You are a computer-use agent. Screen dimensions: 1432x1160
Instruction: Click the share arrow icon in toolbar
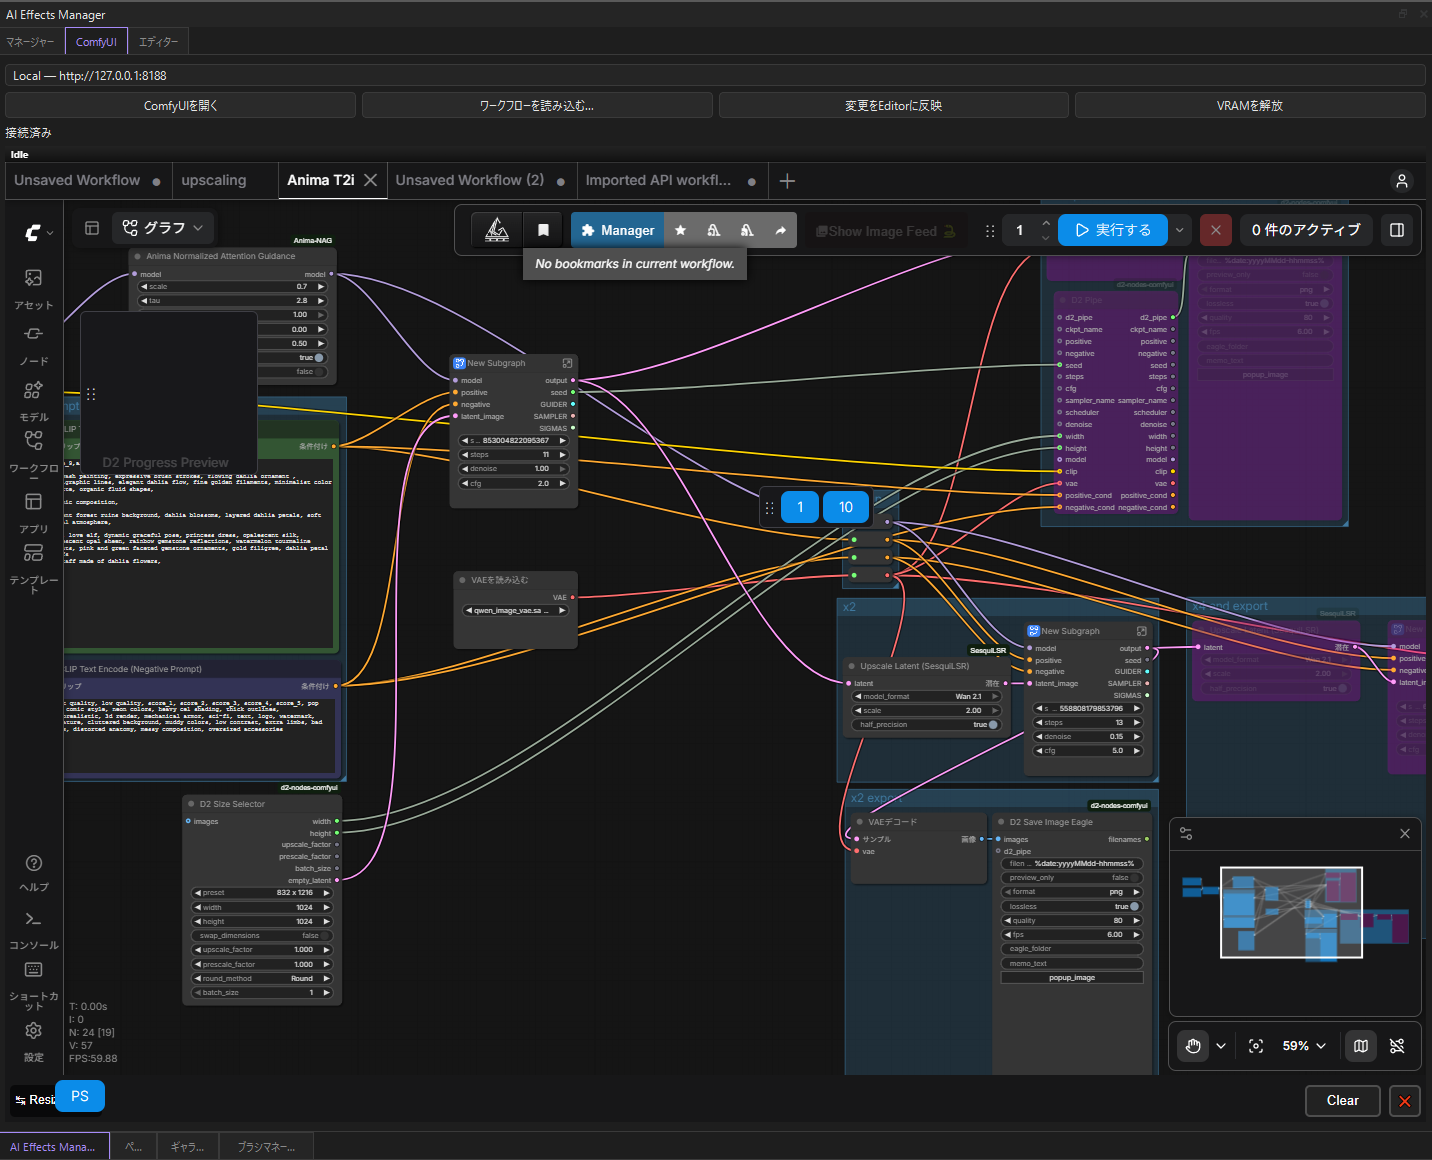click(780, 230)
